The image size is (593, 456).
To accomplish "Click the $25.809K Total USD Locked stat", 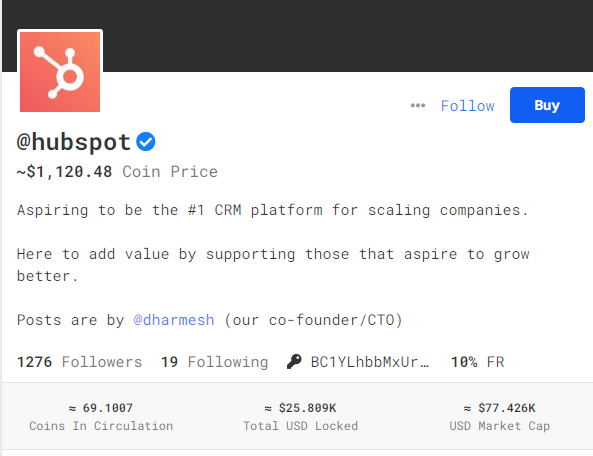I will pos(300,417).
